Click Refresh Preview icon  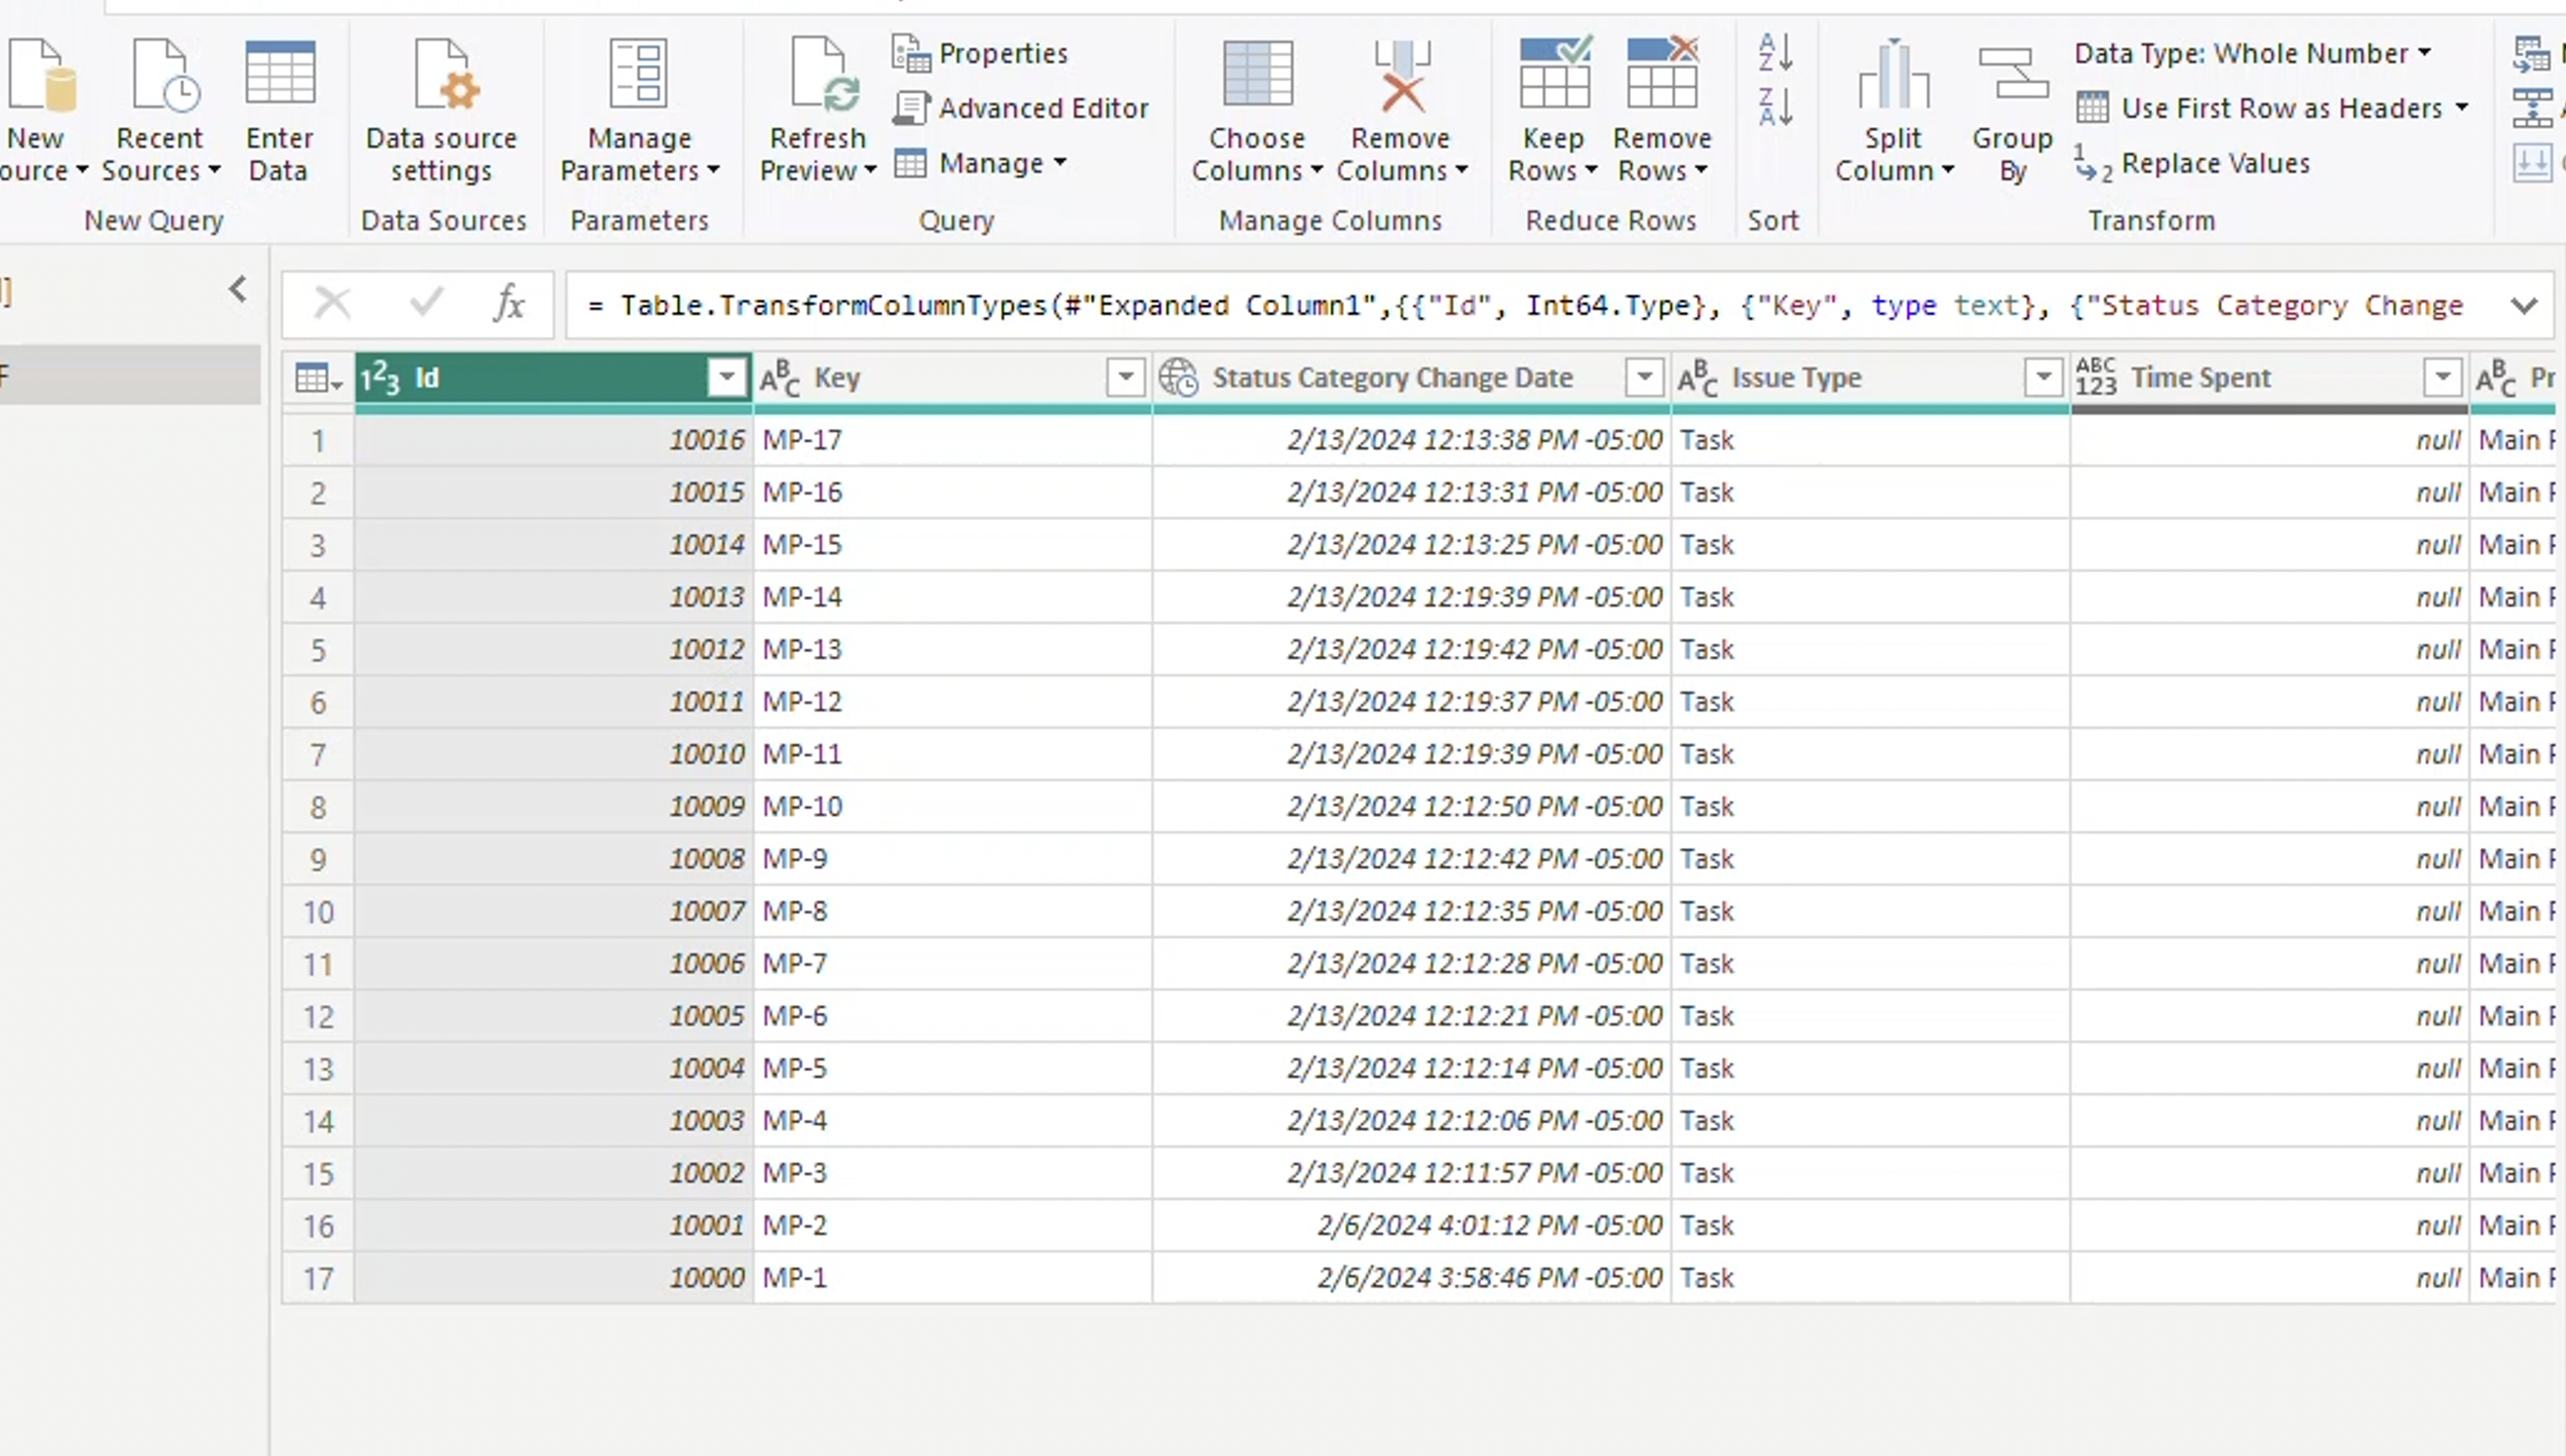click(824, 72)
